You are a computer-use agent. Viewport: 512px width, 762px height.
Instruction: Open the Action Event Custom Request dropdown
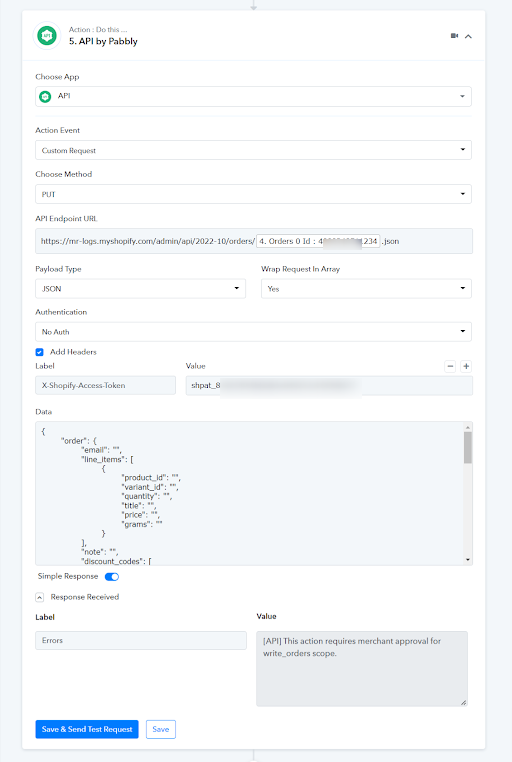[x=253, y=150]
